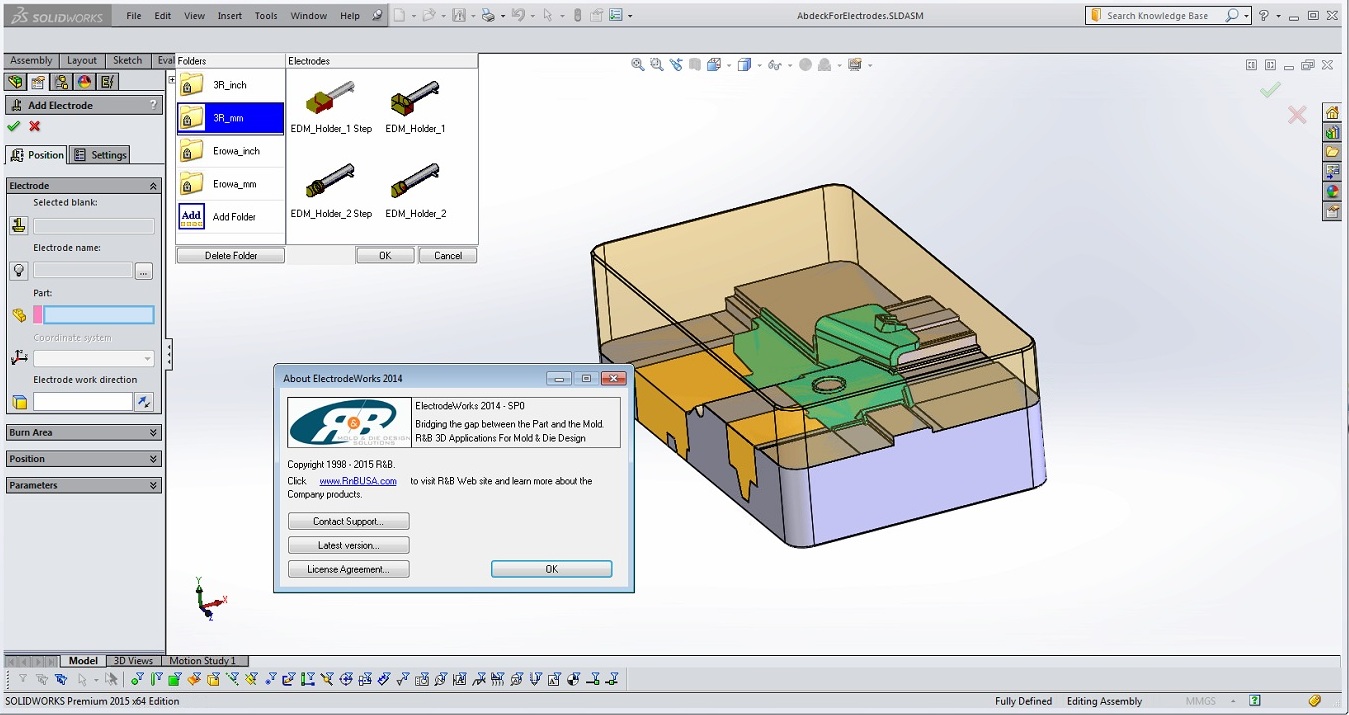Open the Display Style dropdown arrow
The width and height of the screenshot is (1349, 715).
[x=759, y=66]
